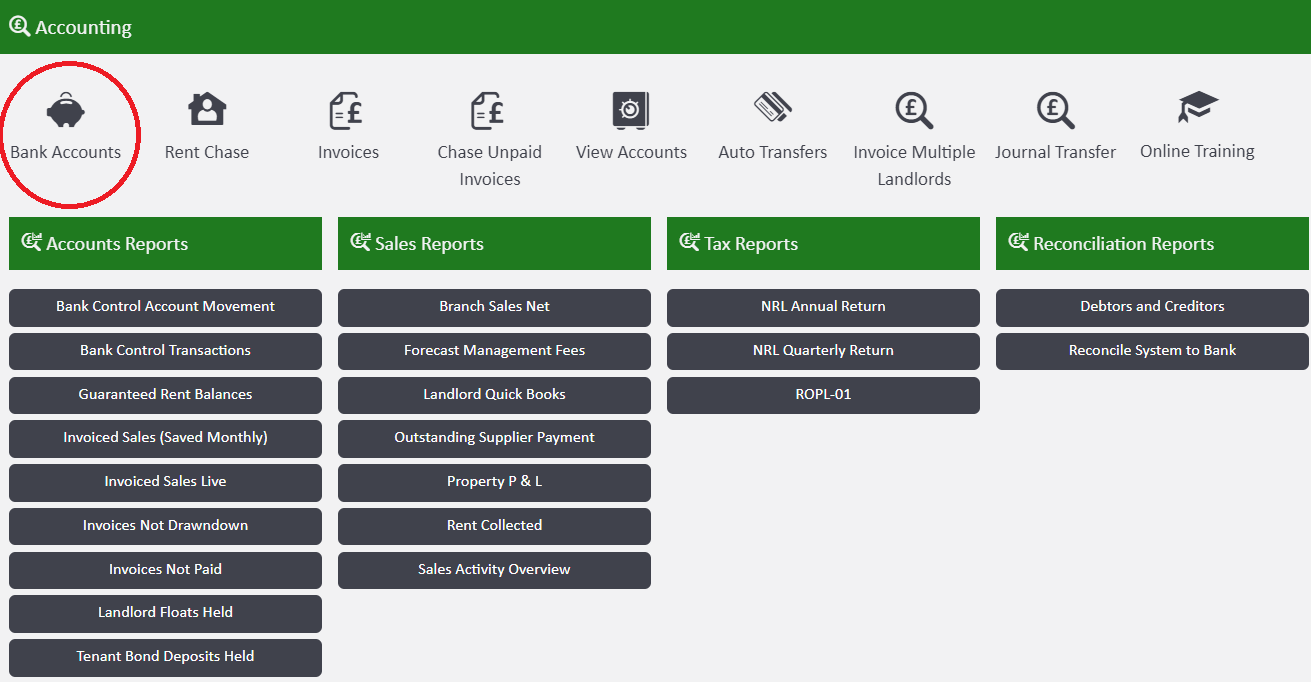Run the Guaranteed Rent Balances report
This screenshot has width=1311, height=682.
click(165, 395)
